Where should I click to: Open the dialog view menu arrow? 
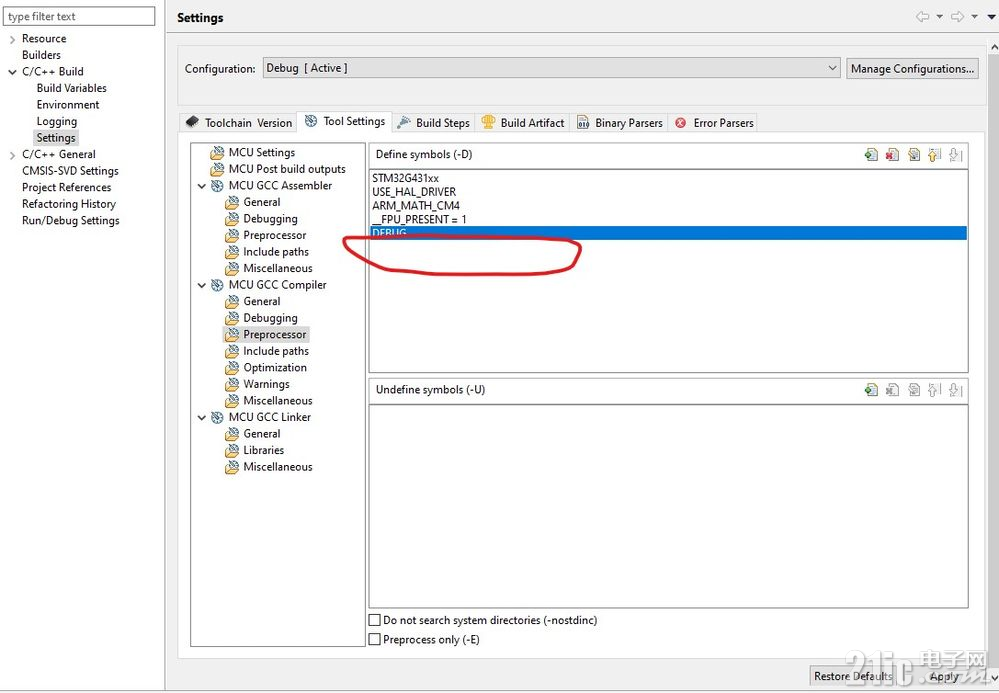[991, 17]
